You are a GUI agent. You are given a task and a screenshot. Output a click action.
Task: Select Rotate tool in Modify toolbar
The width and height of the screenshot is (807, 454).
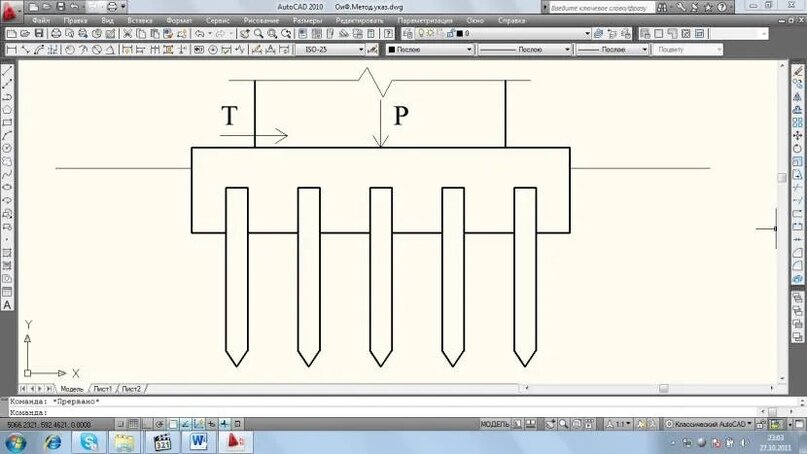(797, 148)
